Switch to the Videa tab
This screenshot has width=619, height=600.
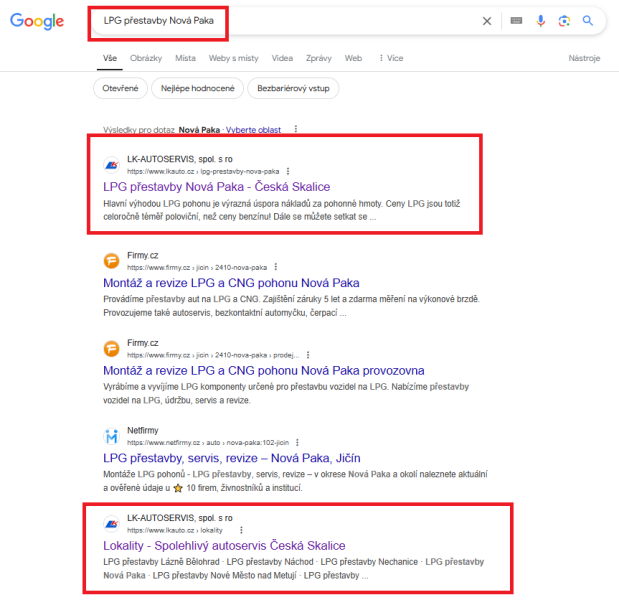click(x=282, y=58)
